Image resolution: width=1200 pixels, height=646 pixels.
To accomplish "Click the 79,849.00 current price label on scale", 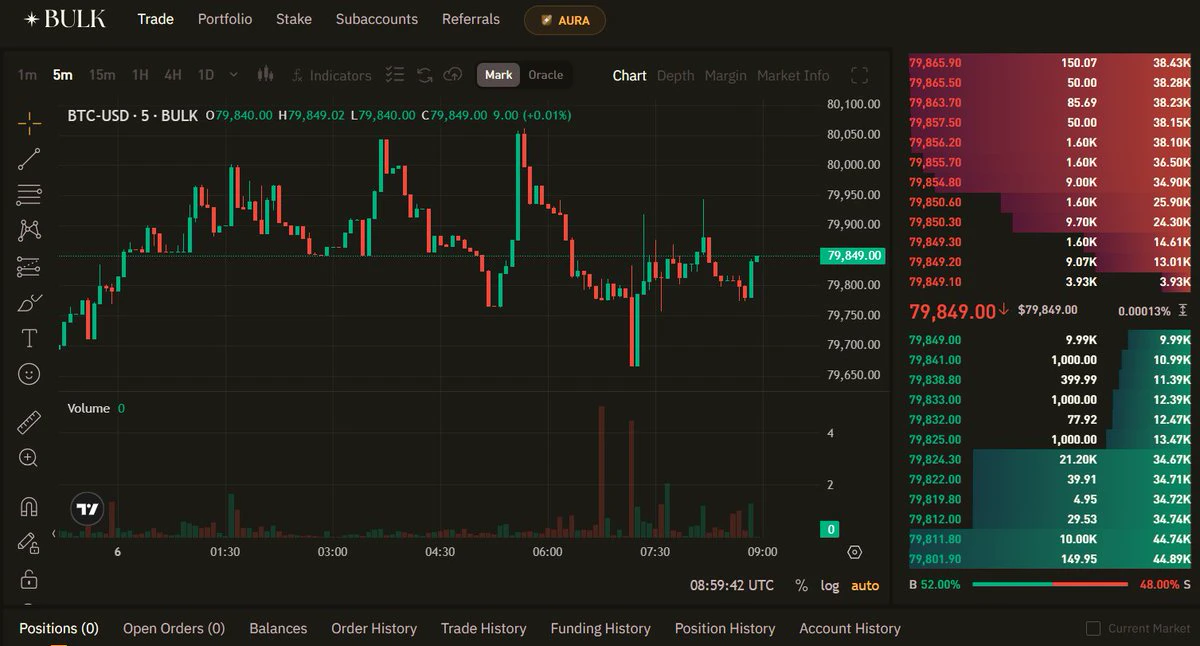I will pos(854,255).
